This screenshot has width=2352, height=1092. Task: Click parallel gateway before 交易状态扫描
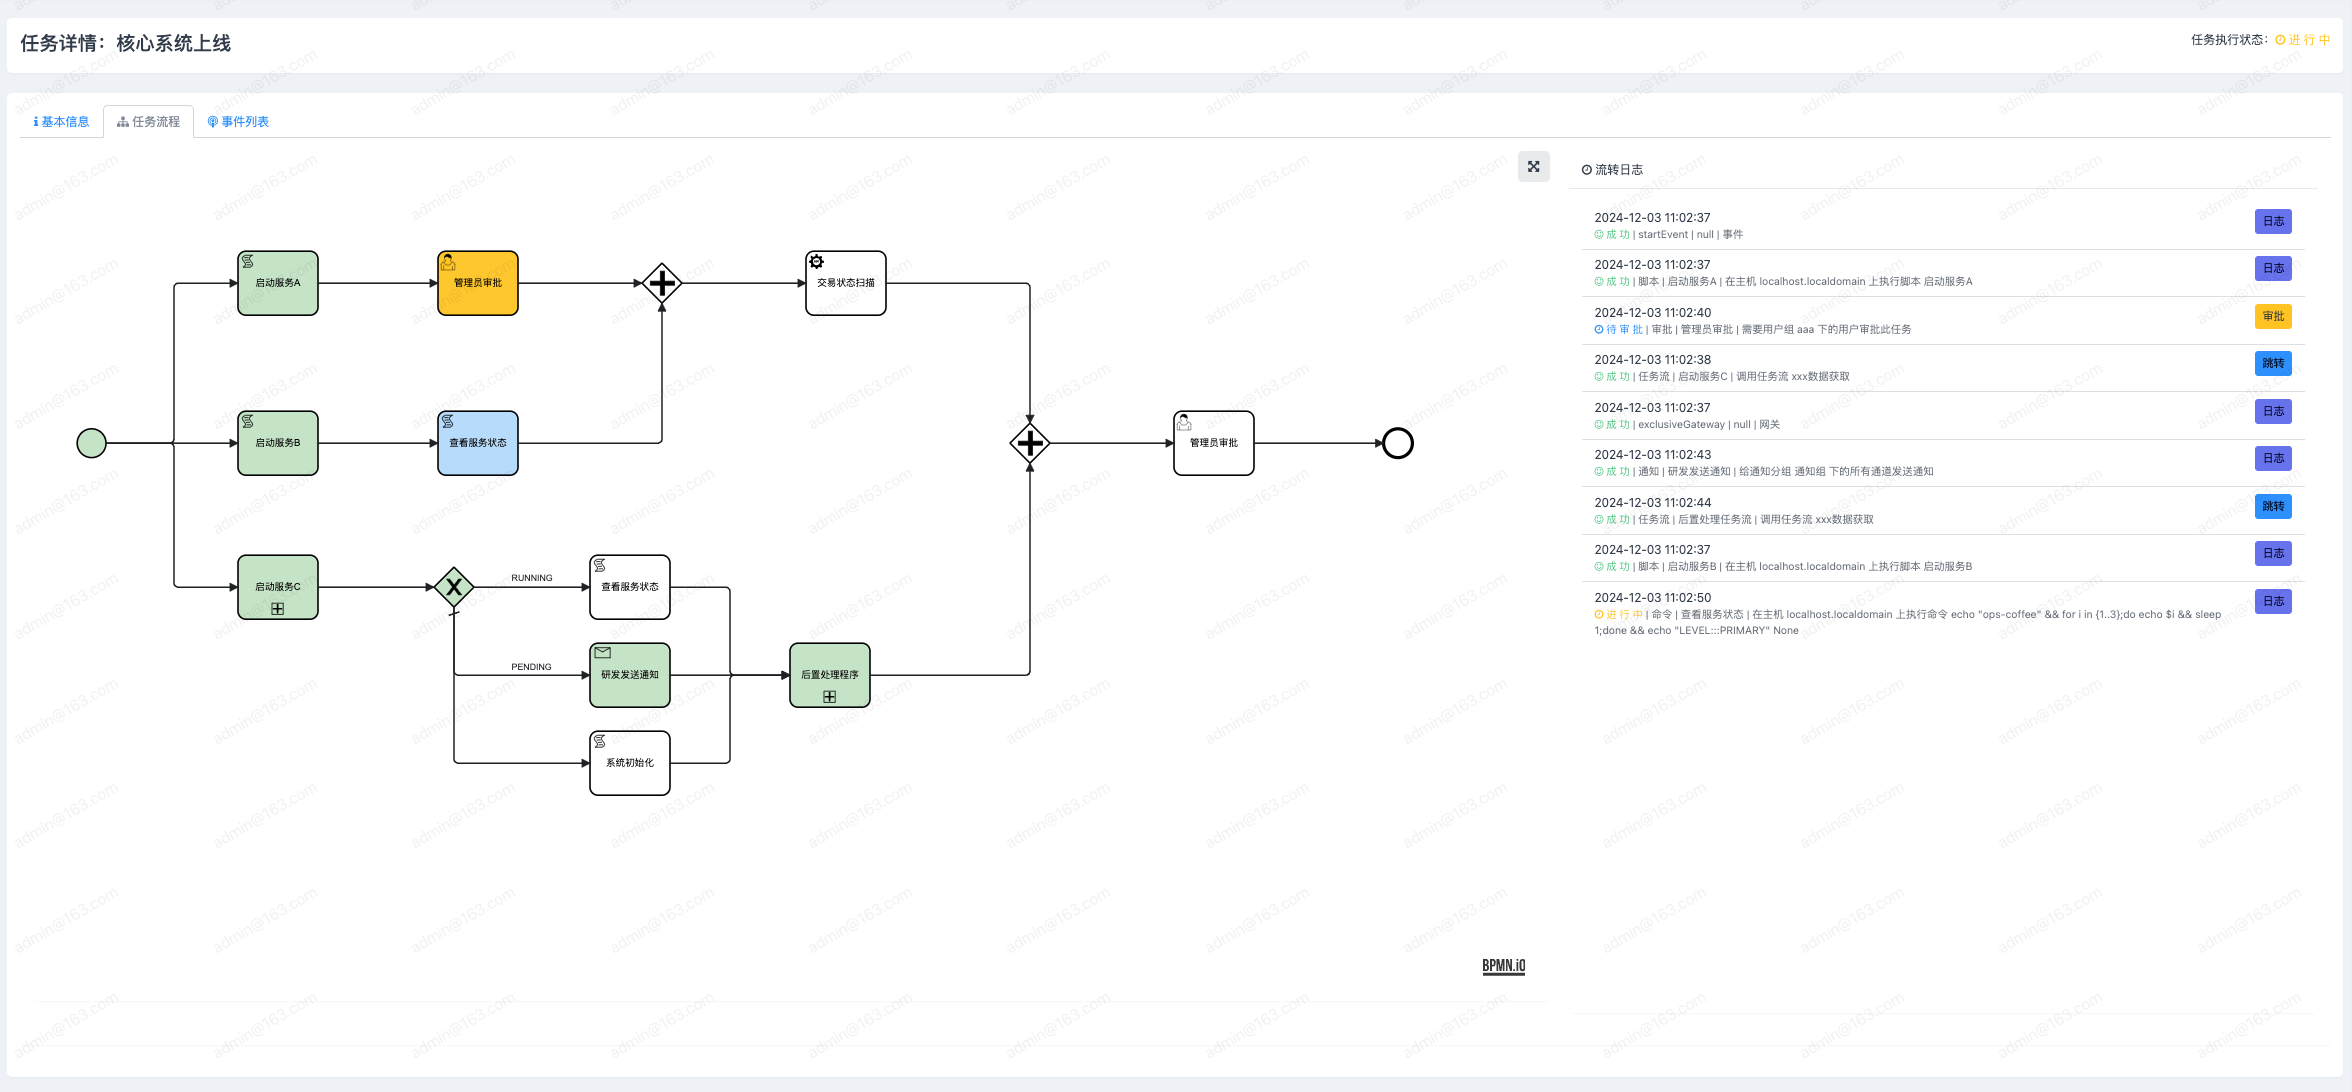pyautogui.click(x=662, y=283)
